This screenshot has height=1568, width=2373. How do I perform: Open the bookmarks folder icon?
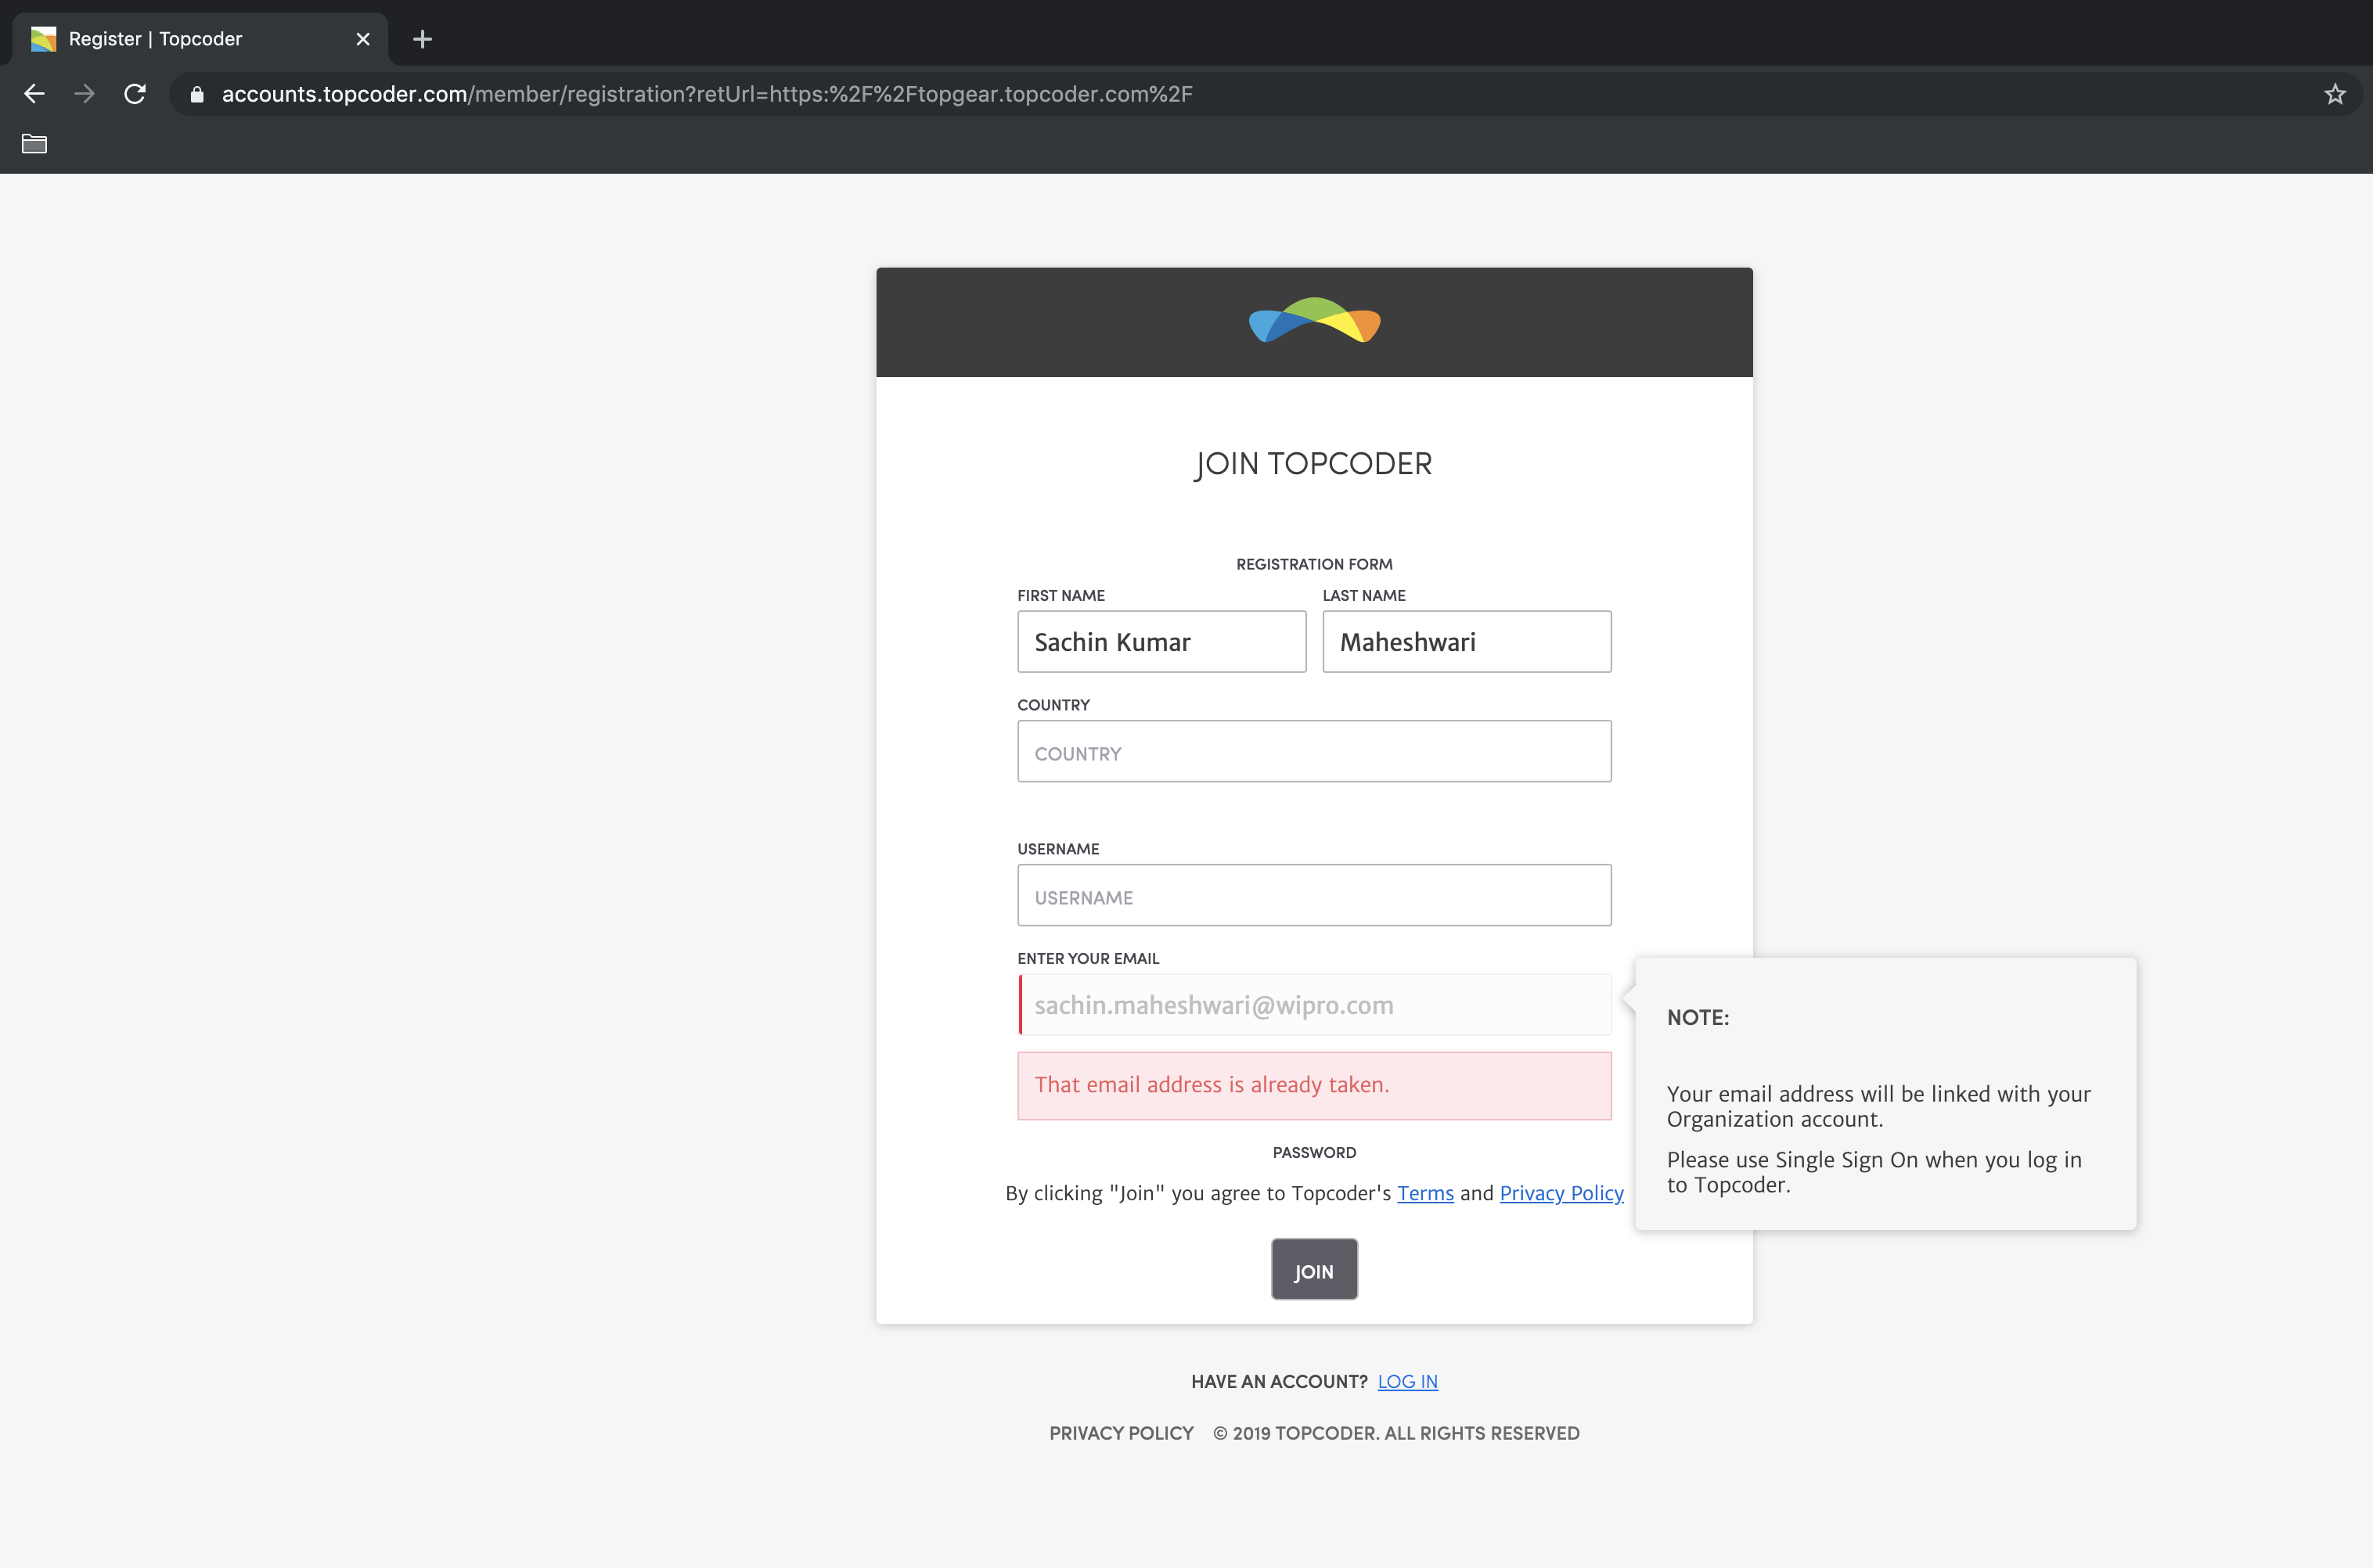tap(34, 144)
